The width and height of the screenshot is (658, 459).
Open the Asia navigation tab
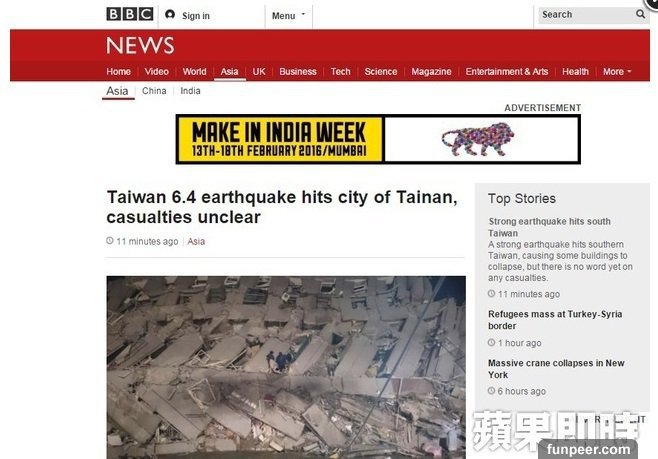tap(230, 72)
